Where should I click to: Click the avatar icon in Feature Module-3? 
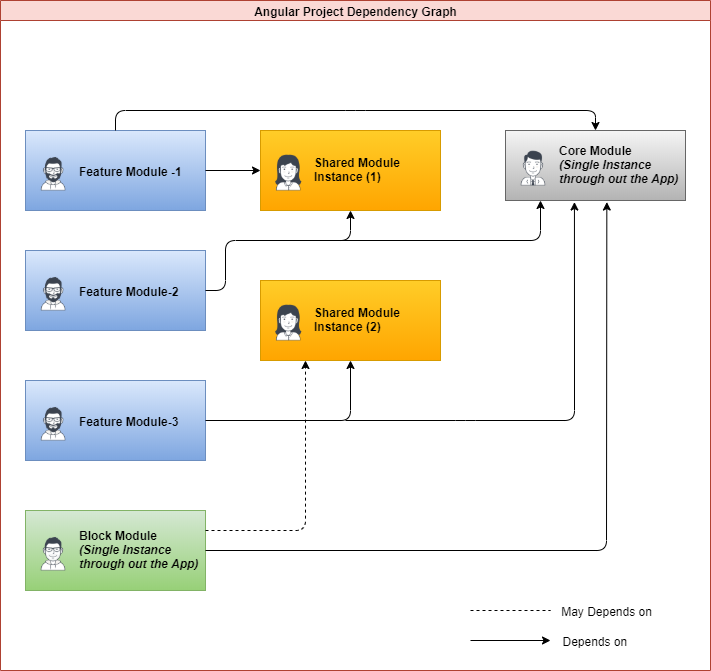pos(53,422)
